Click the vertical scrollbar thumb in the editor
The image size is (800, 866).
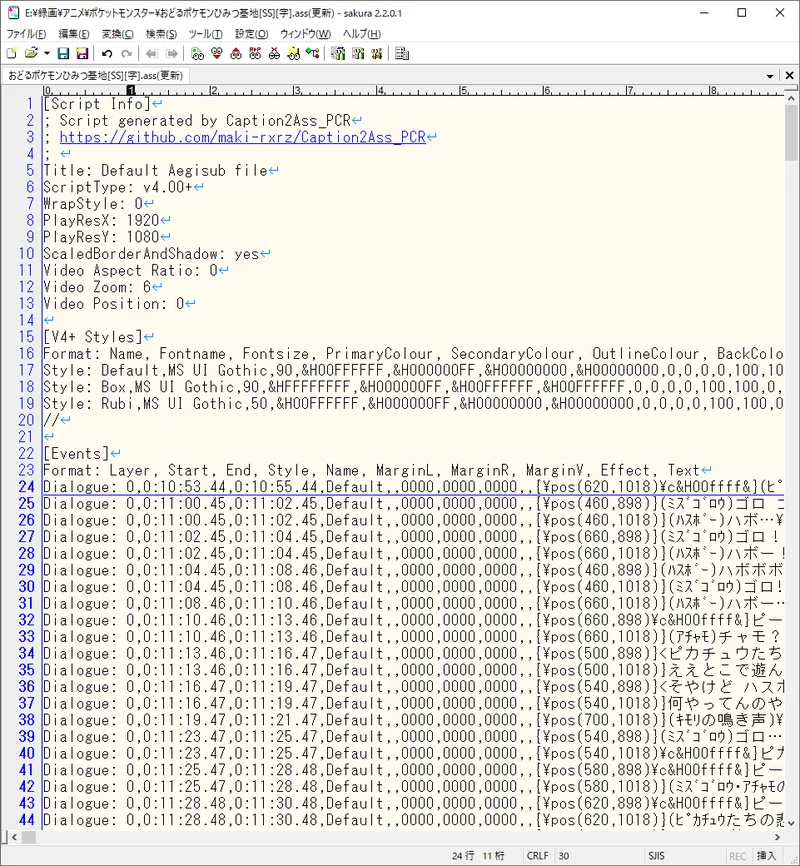click(791, 135)
